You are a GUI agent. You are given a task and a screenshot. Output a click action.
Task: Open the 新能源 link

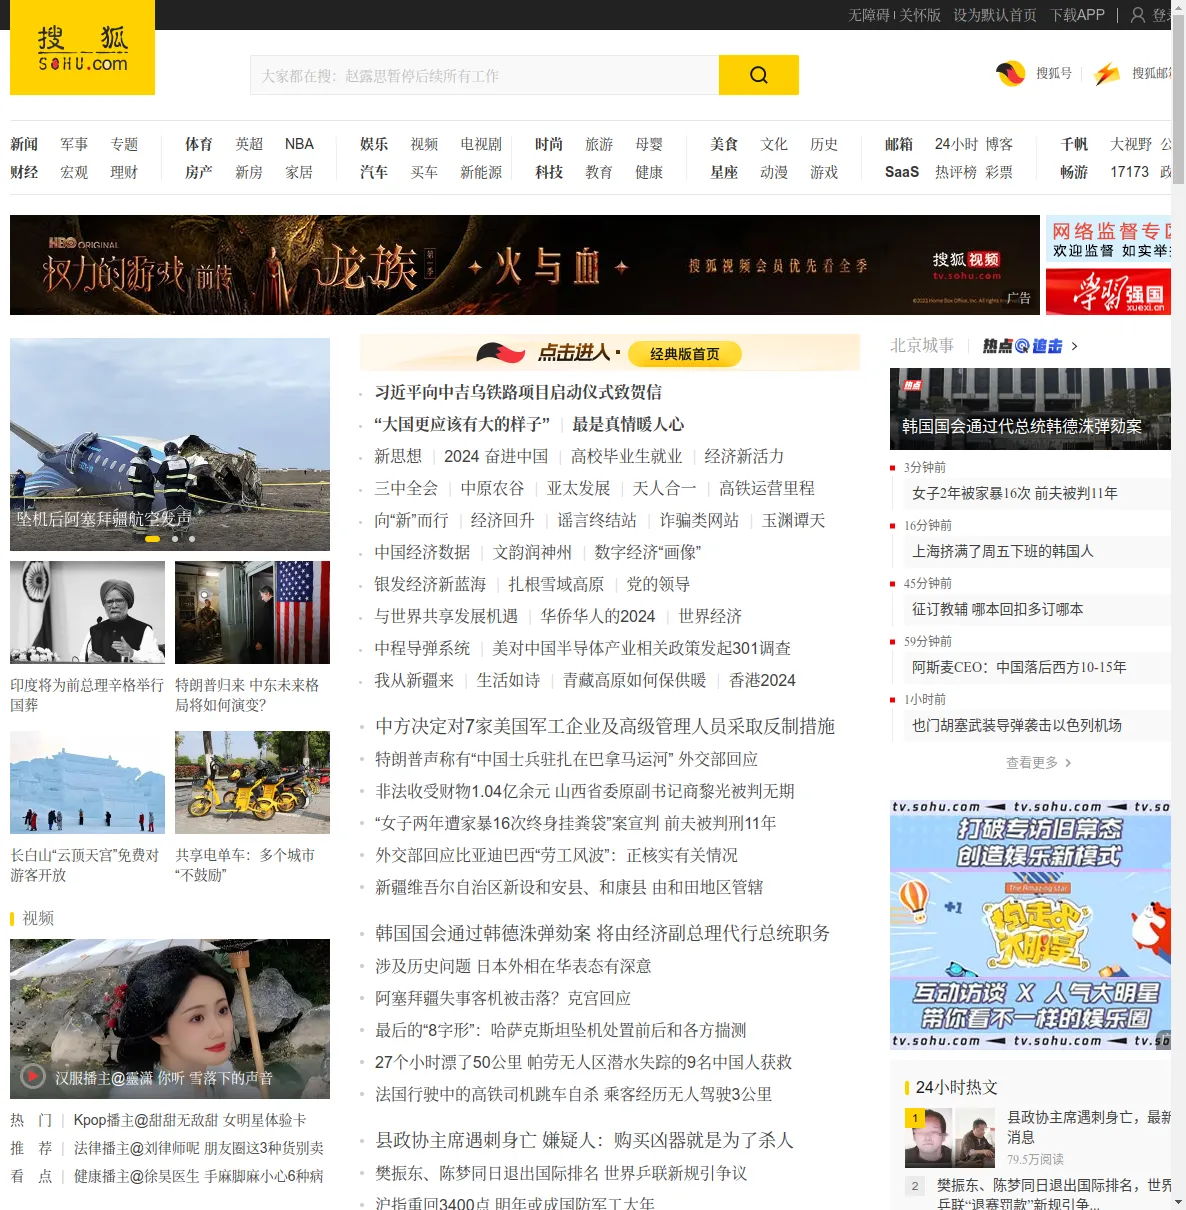coord(481,172)
